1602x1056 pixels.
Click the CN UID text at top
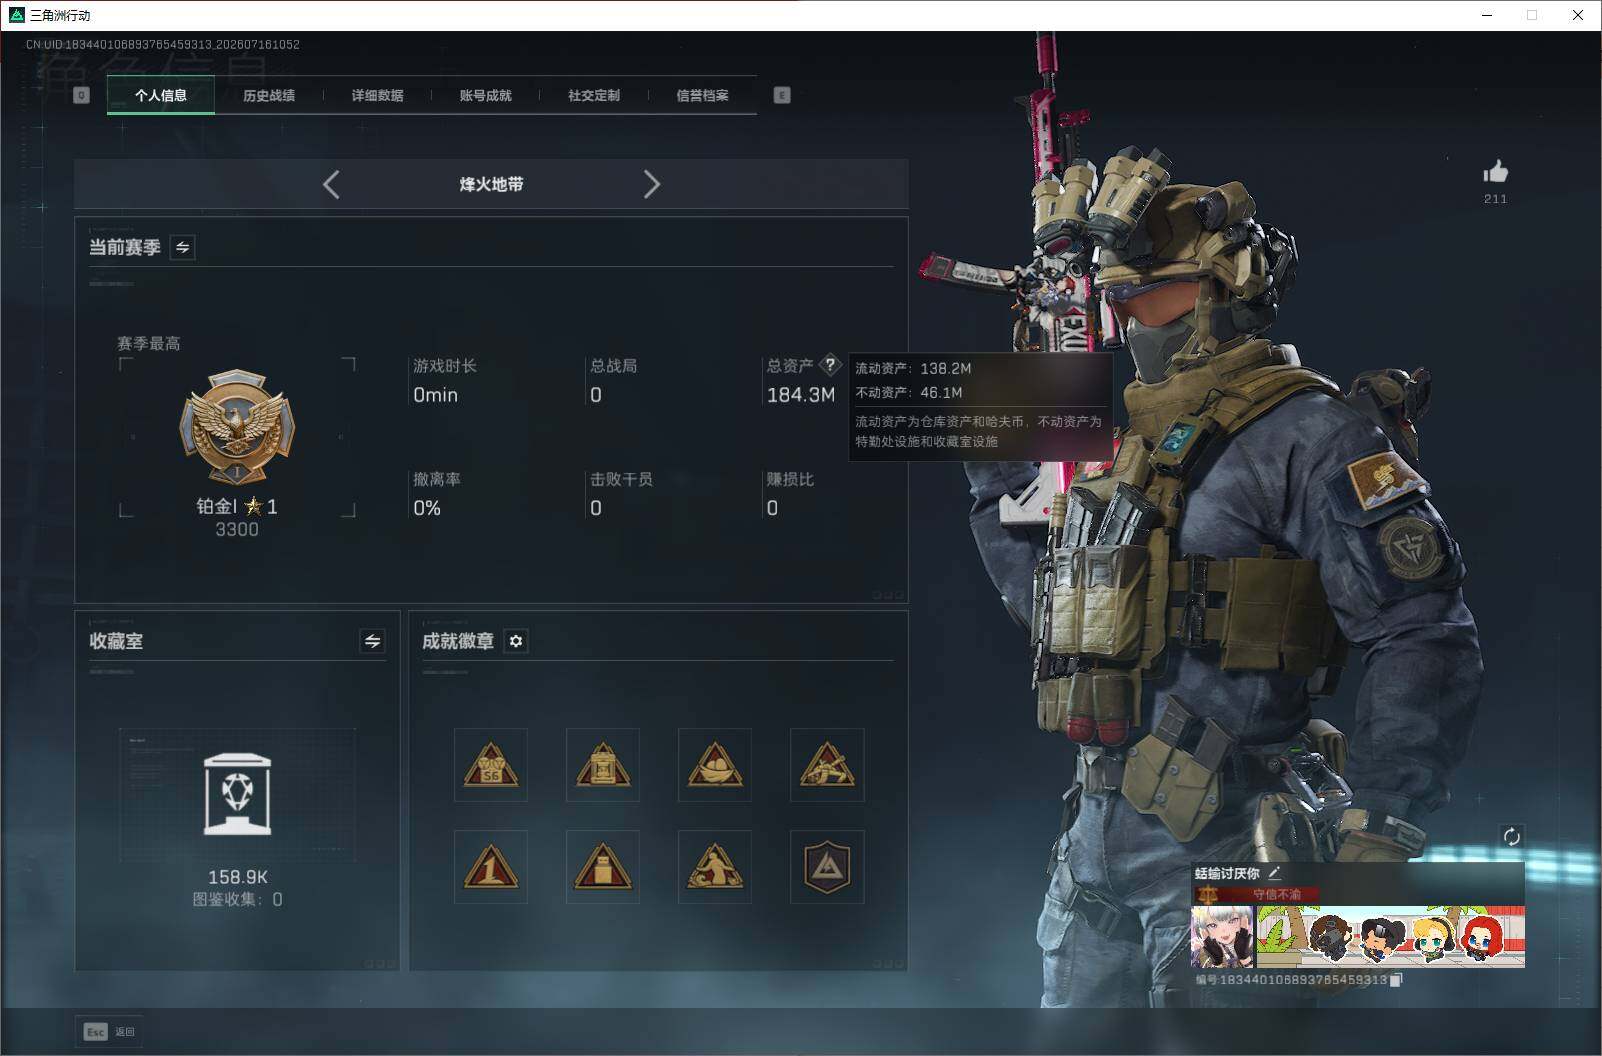(163, 44)
